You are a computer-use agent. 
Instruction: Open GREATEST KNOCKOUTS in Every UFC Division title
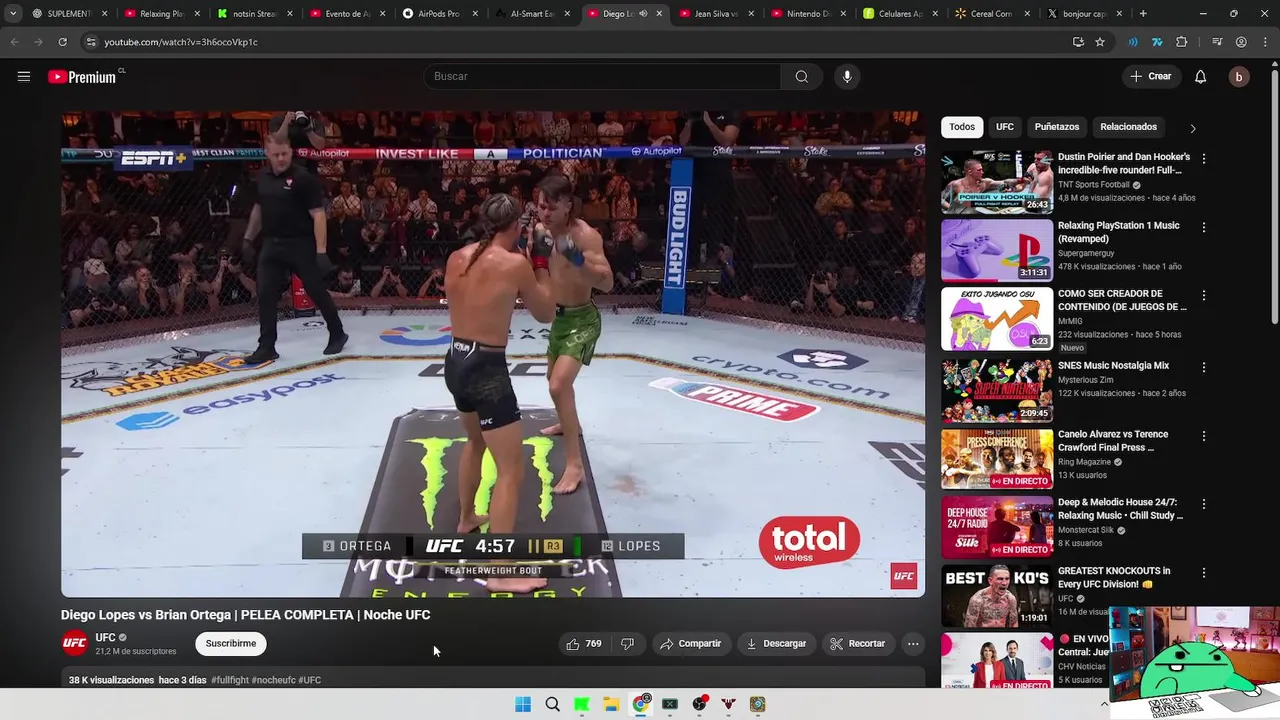pyautogui.click(x=1114, y=577)
